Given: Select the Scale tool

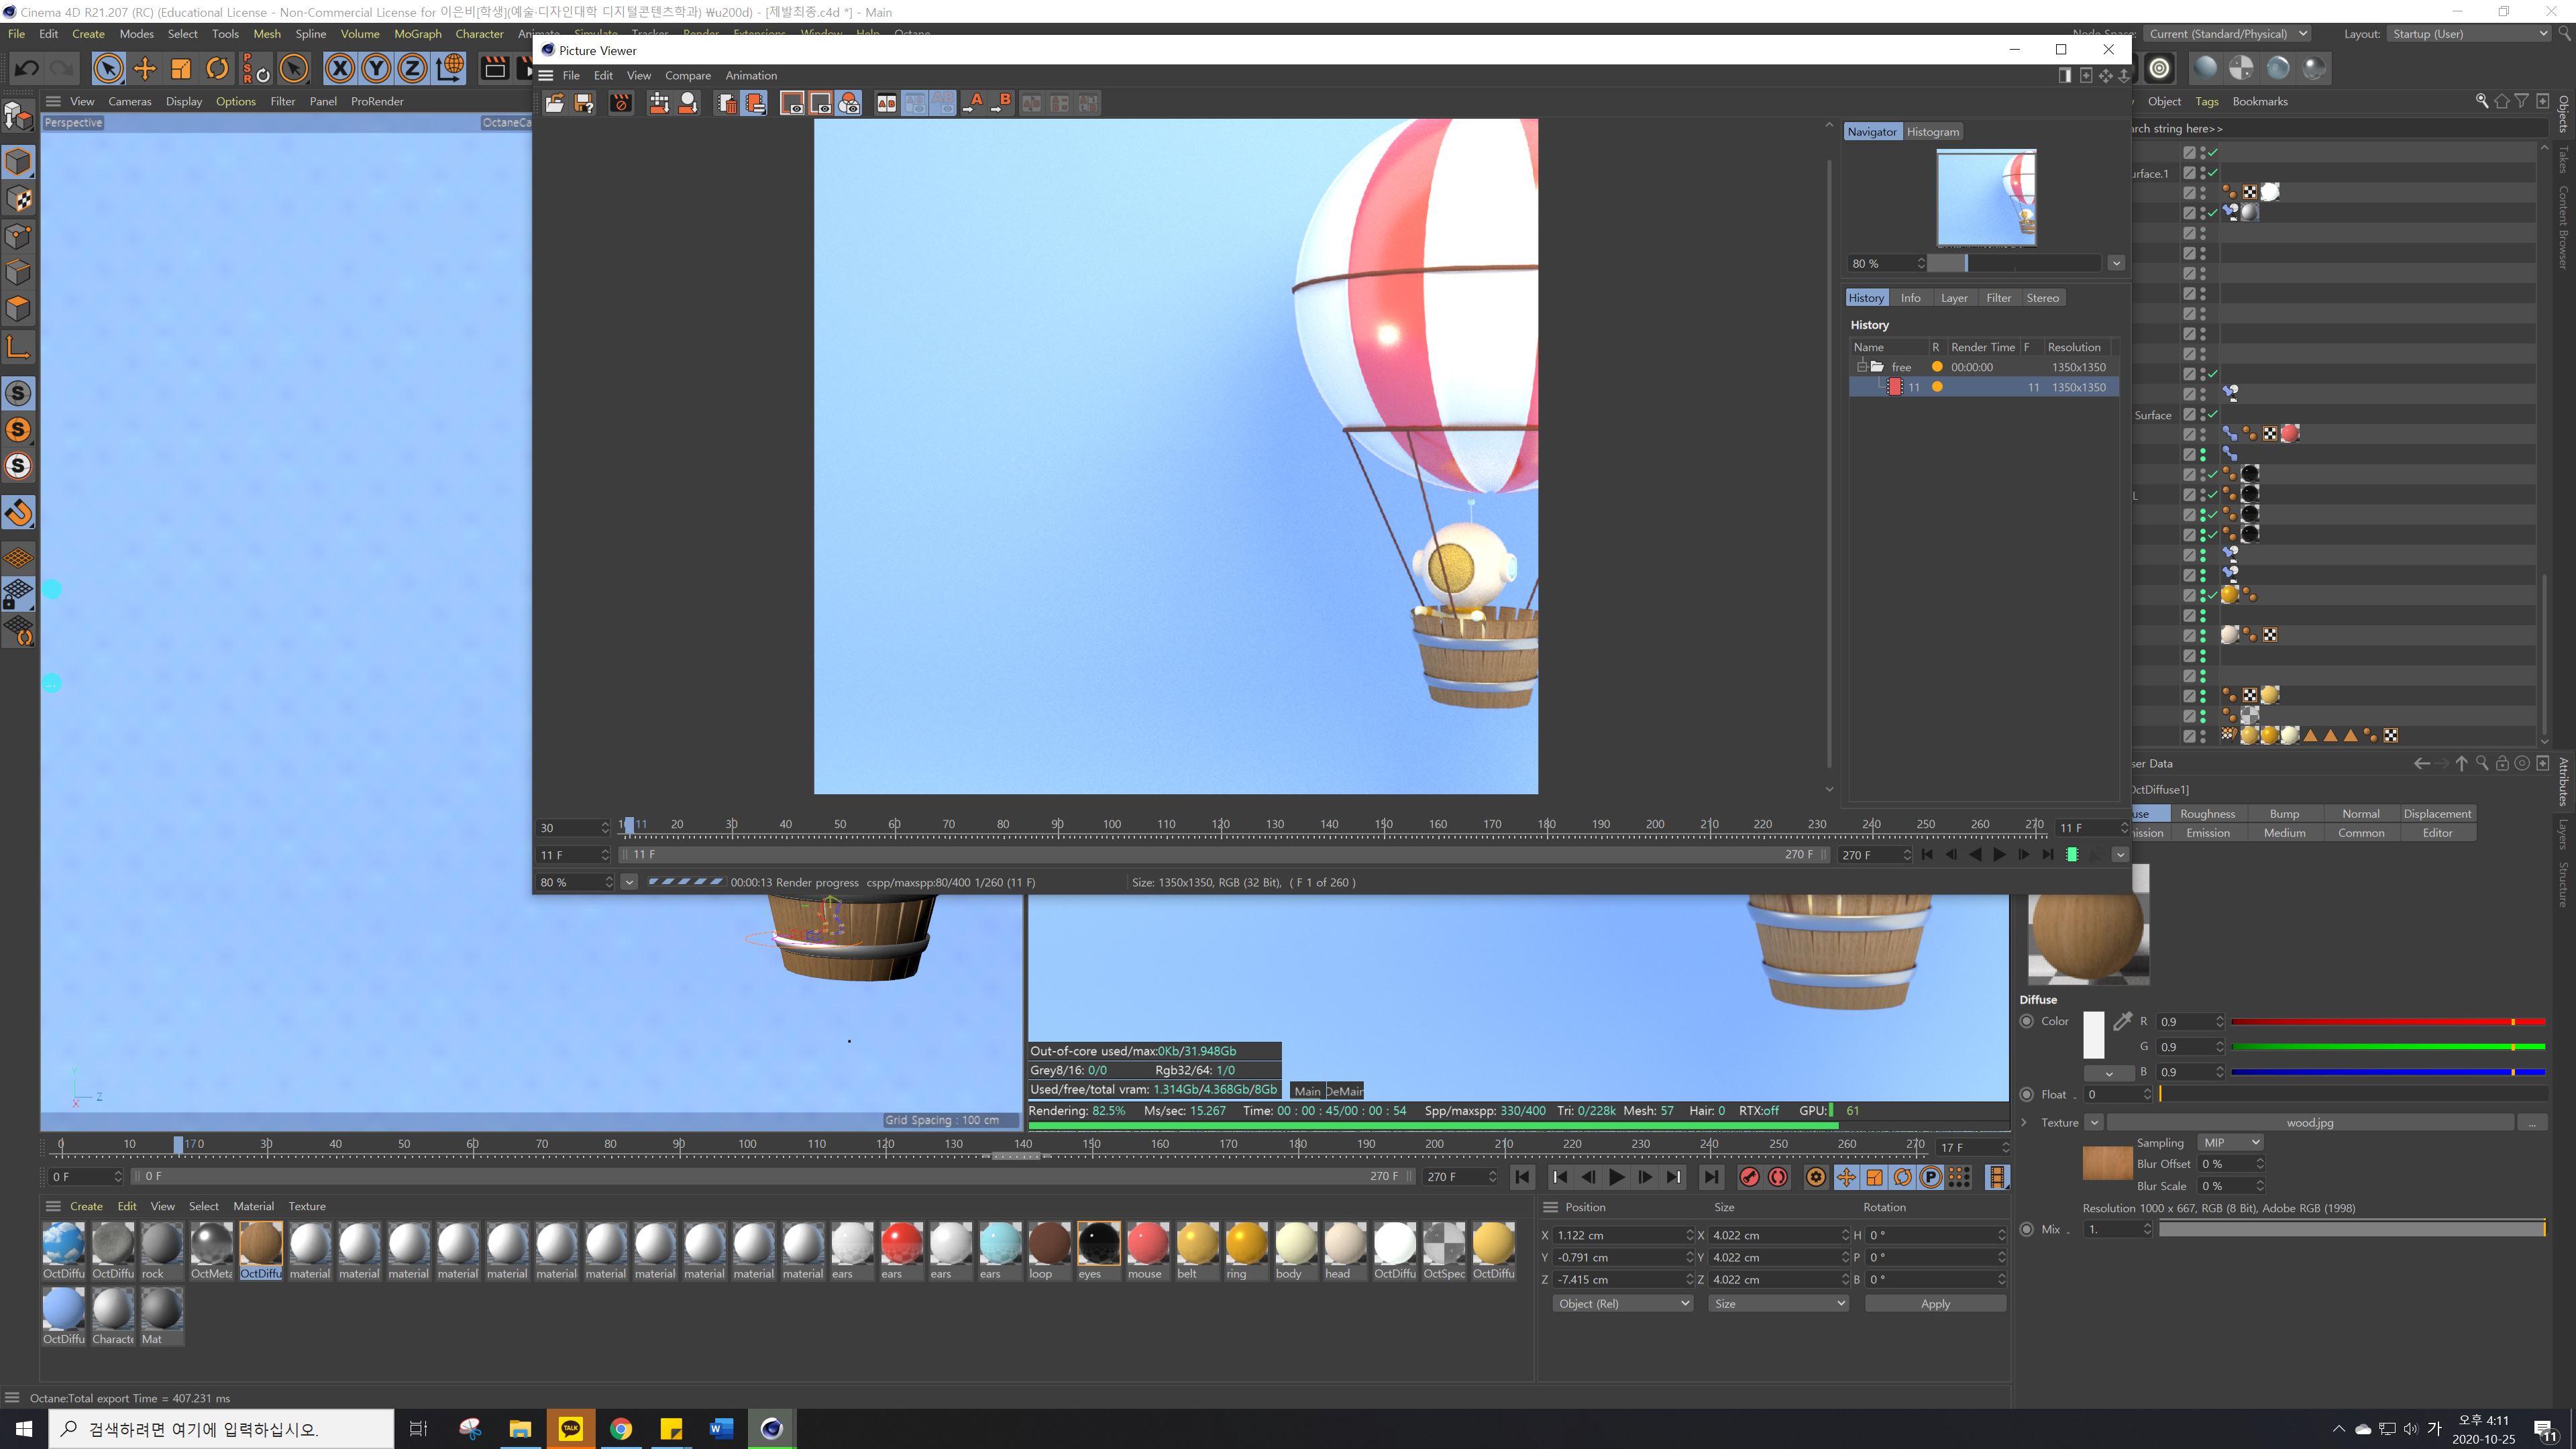Looking at the screenshot, I should [x=181, y=68].
